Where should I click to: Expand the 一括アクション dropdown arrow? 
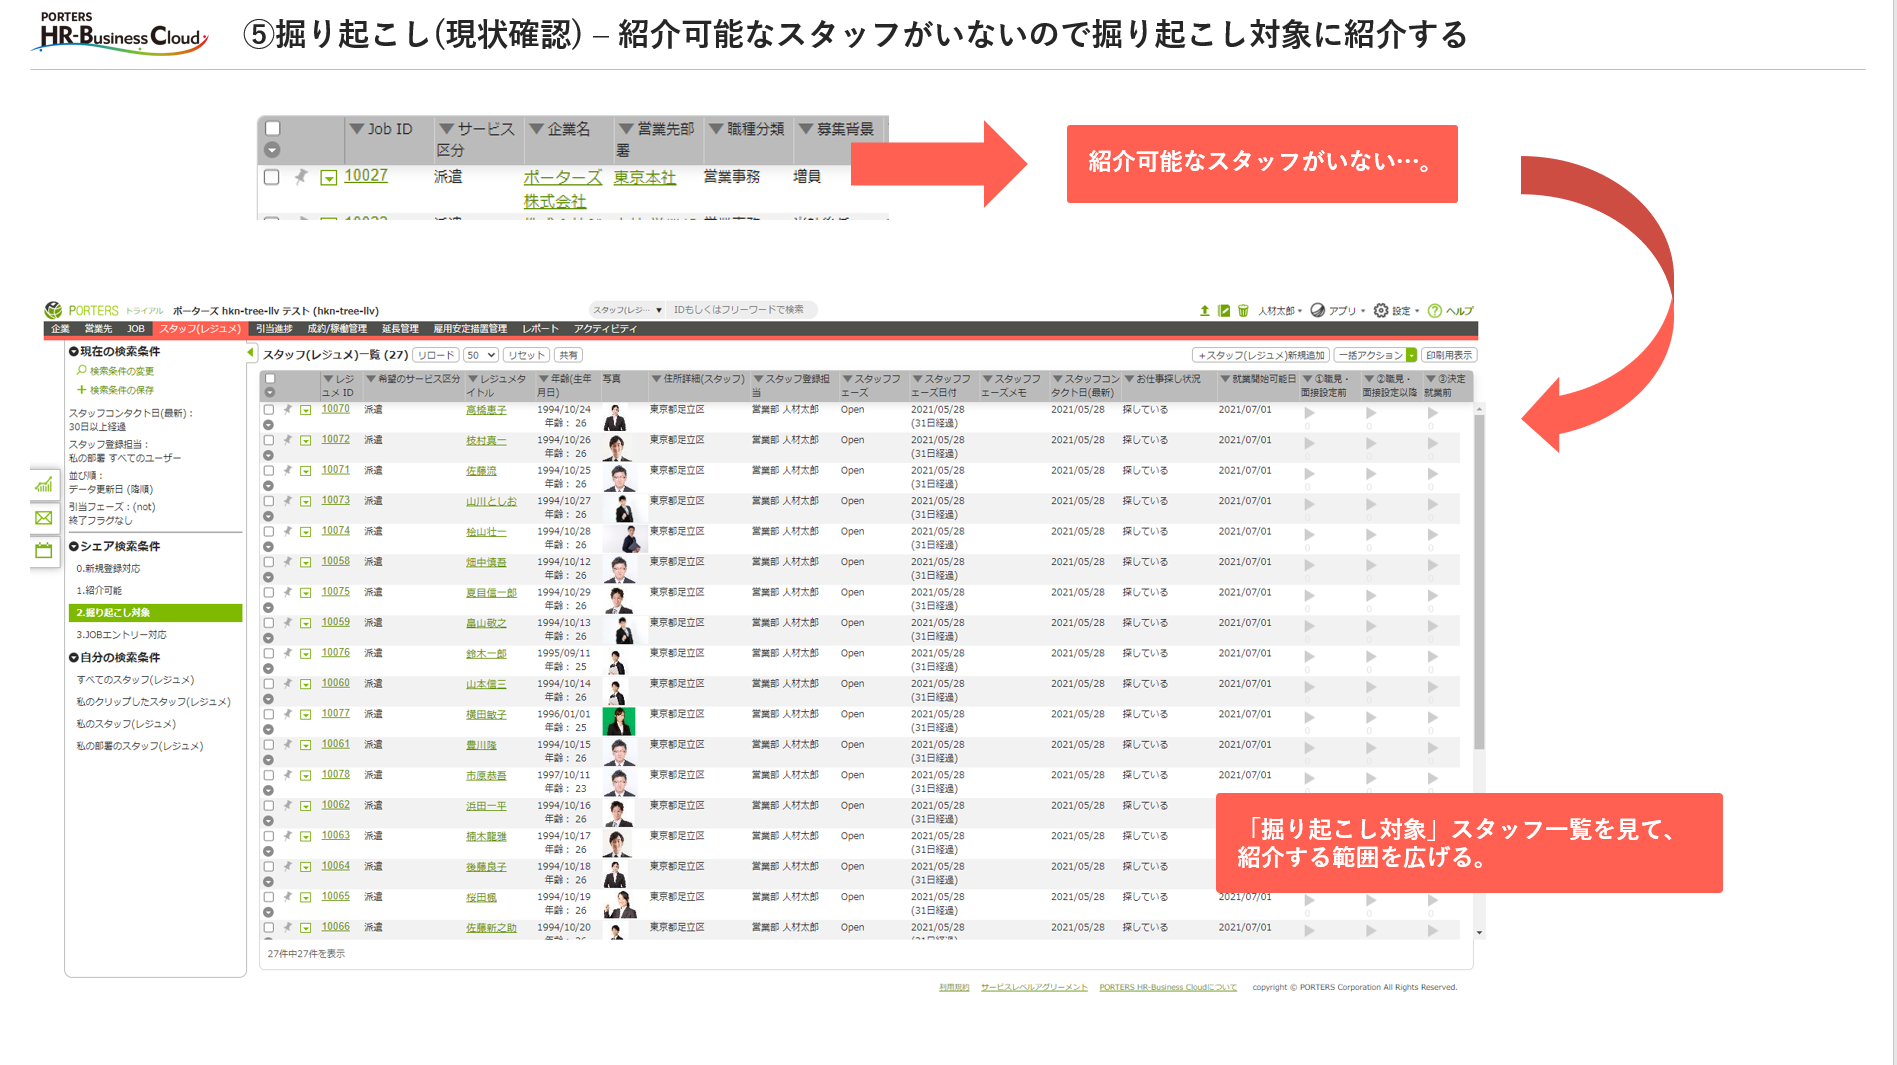click(1411, 355)
